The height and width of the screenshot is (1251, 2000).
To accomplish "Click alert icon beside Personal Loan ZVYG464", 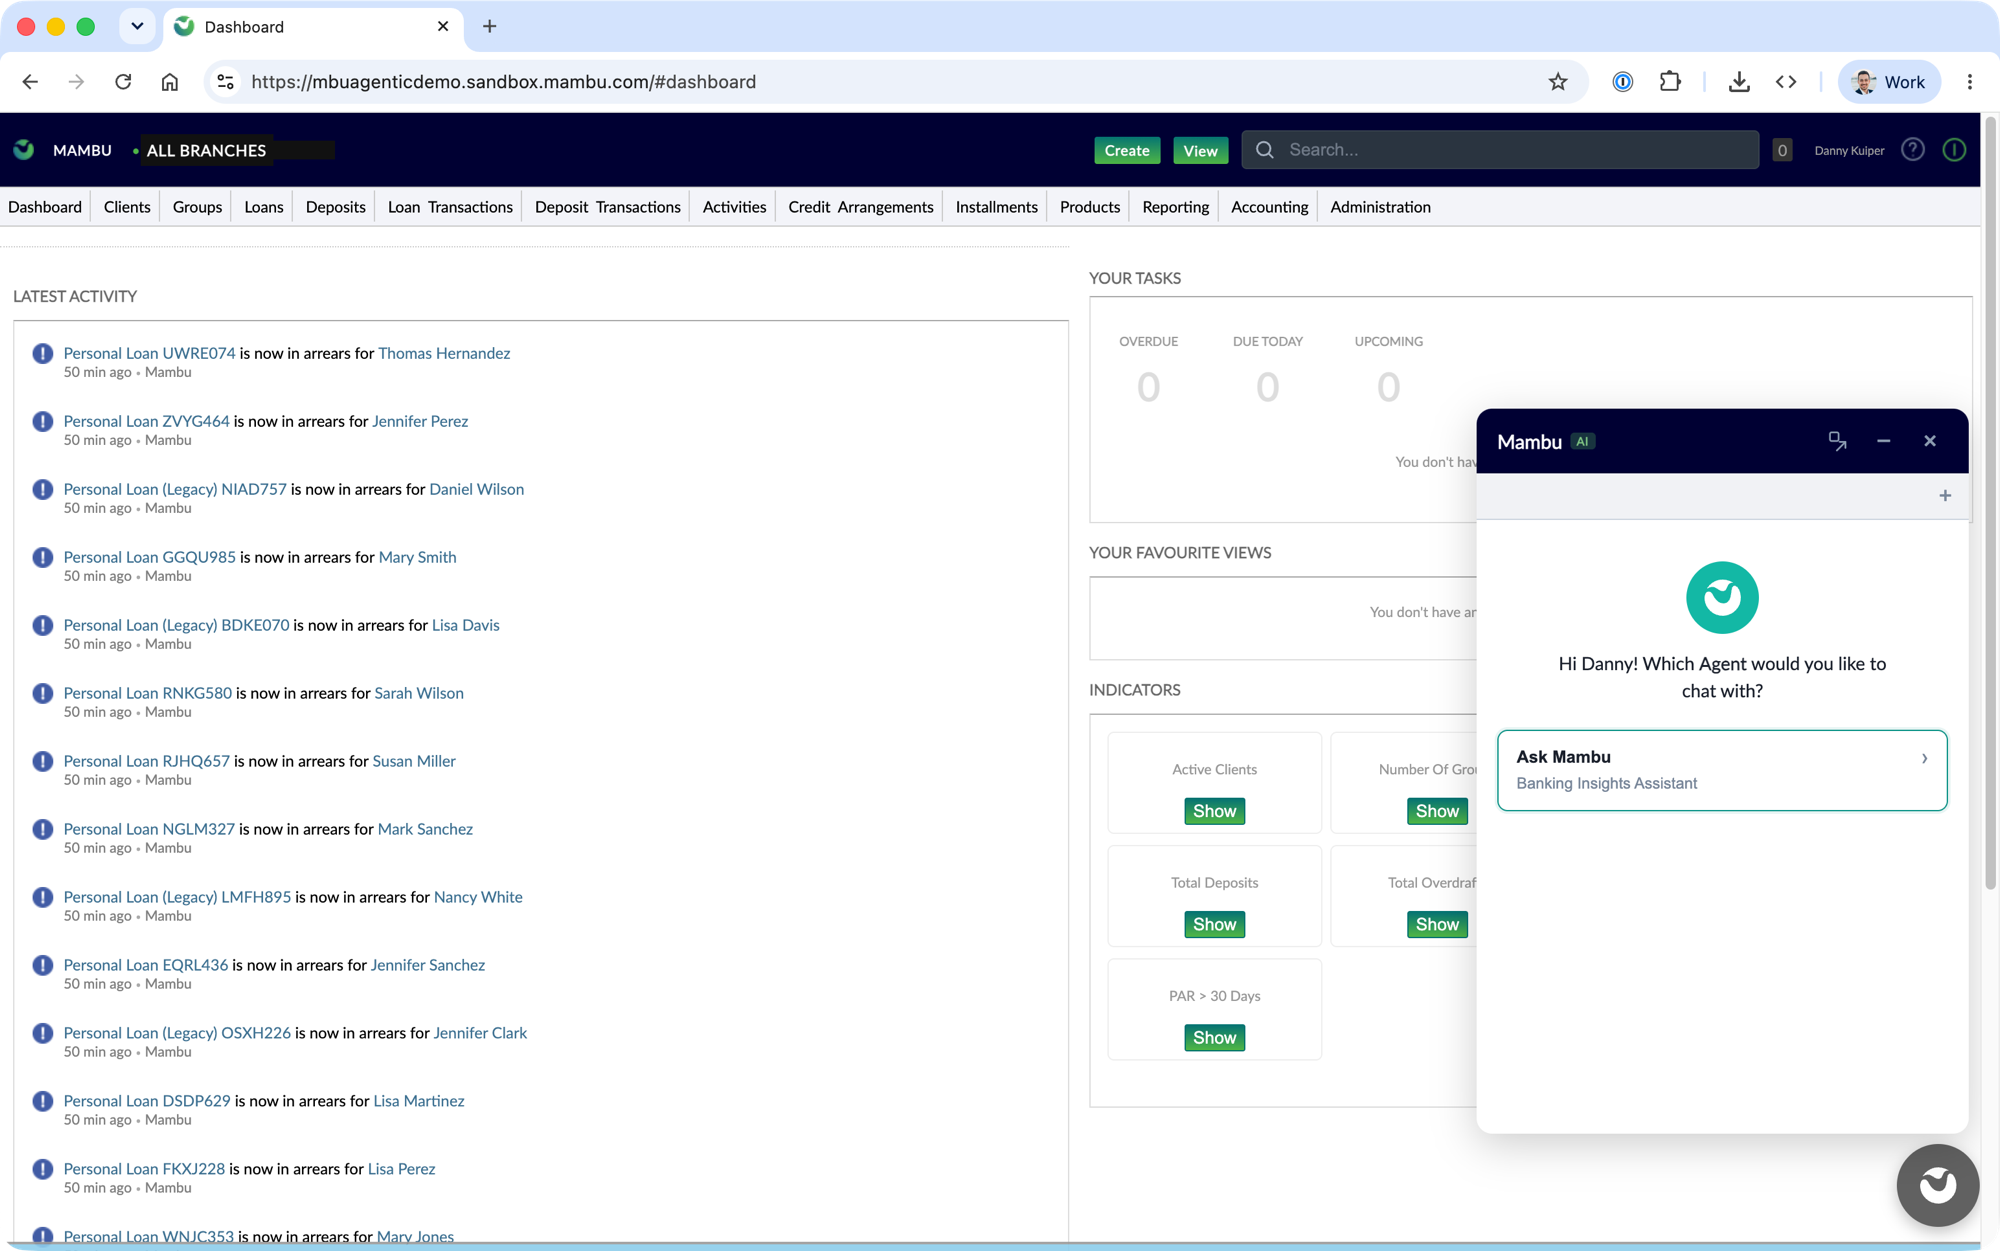I will pyautogui.click(x=42, y=422).
